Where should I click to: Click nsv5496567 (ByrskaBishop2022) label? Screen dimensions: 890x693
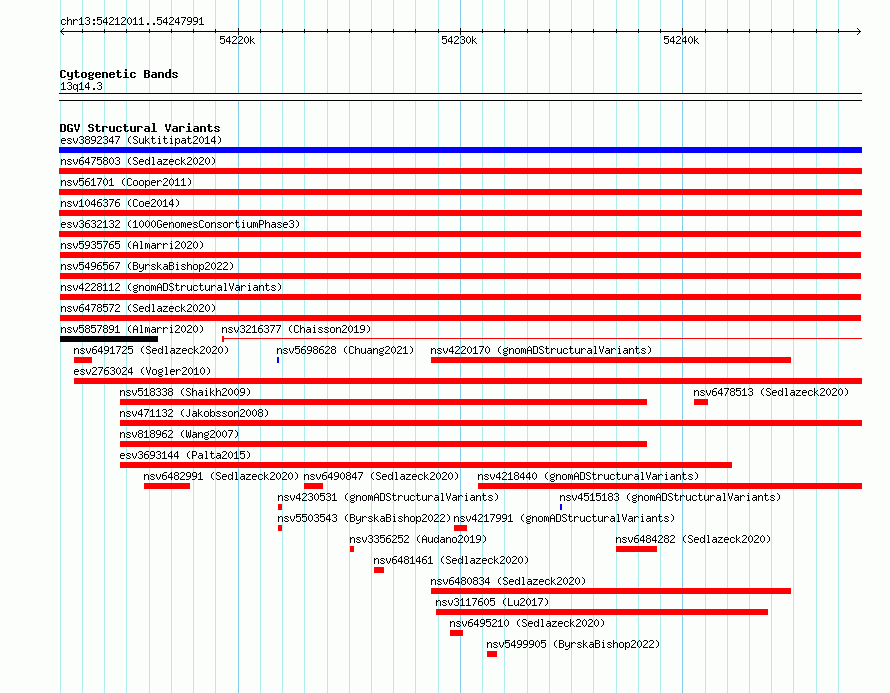pos(147,266)
